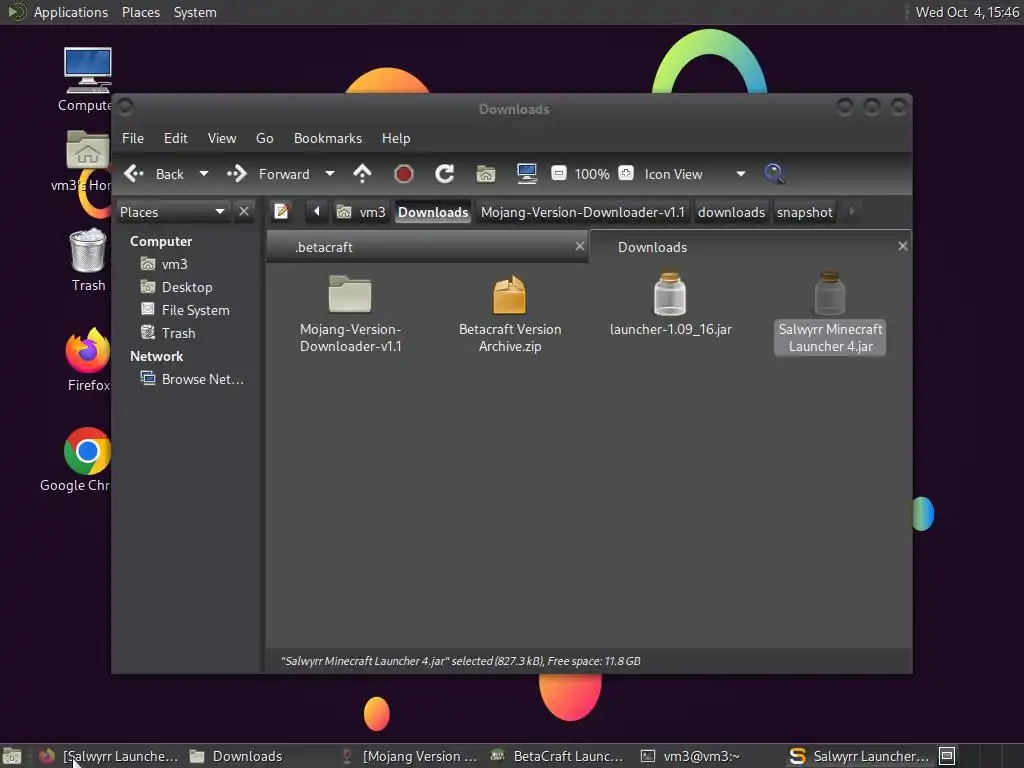Click the snapshot path bar button
This screenshot has width=1024, height=768.
(805, 212)
